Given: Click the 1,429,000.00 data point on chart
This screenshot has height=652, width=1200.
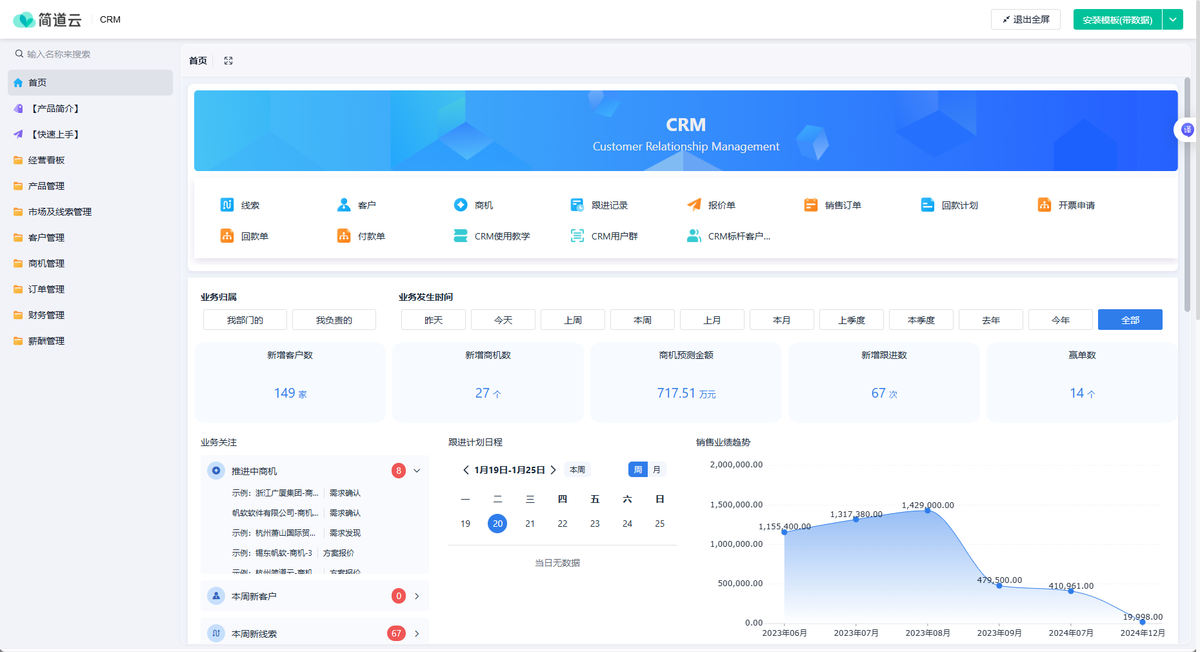Looking at the screenshot, I should tap(928, 510).
